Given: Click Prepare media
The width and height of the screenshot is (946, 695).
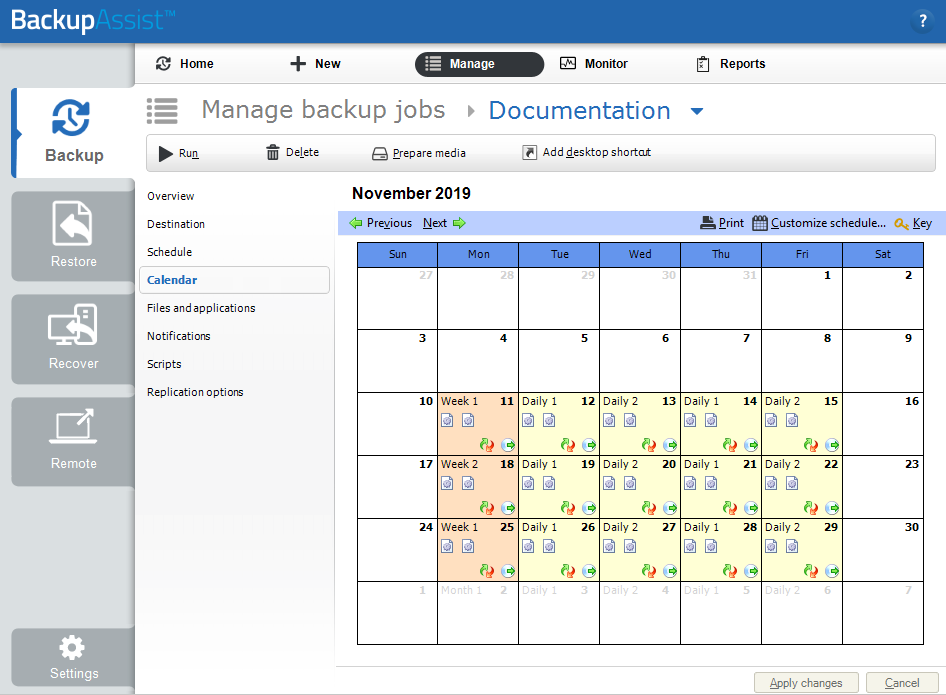Looking at the screenshot, I should (x=419, y=153).
